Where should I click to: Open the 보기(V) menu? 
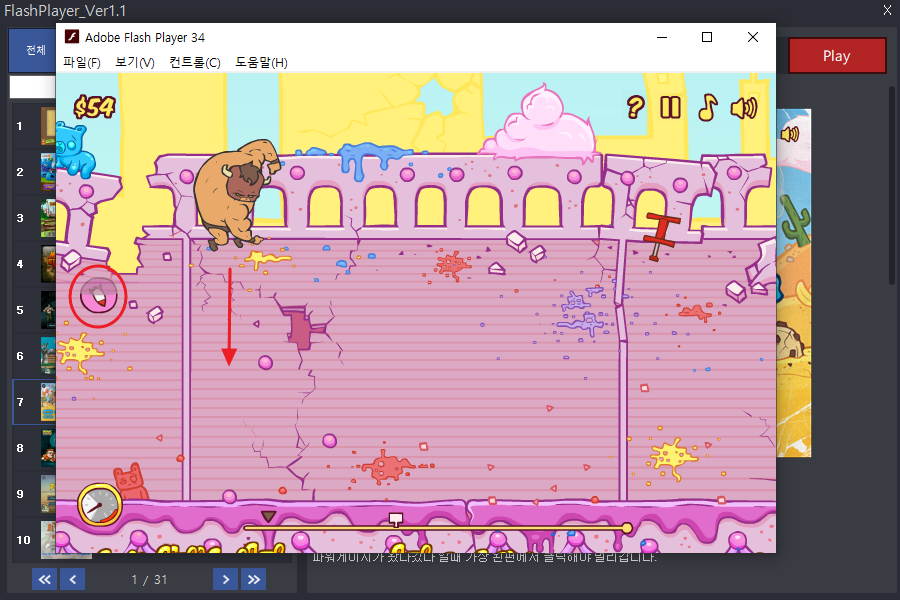[135, 62]
